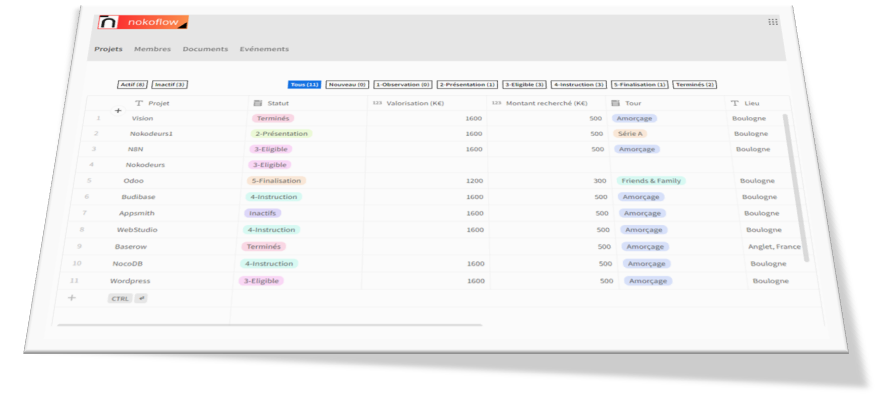Open the apps grid icon
The width and height of the screenshot is (881, 397).
click(773, 22)
